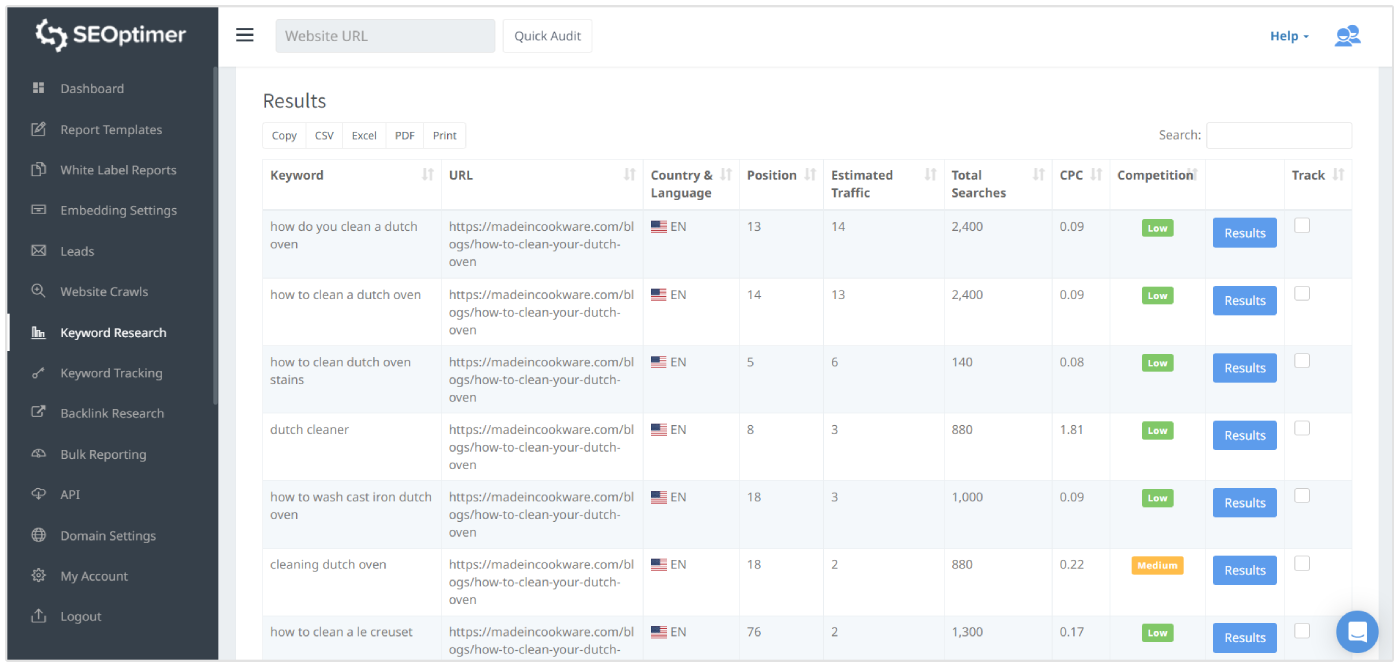Click inside the Search field

pyautogui.click(x=1279, y=134)
